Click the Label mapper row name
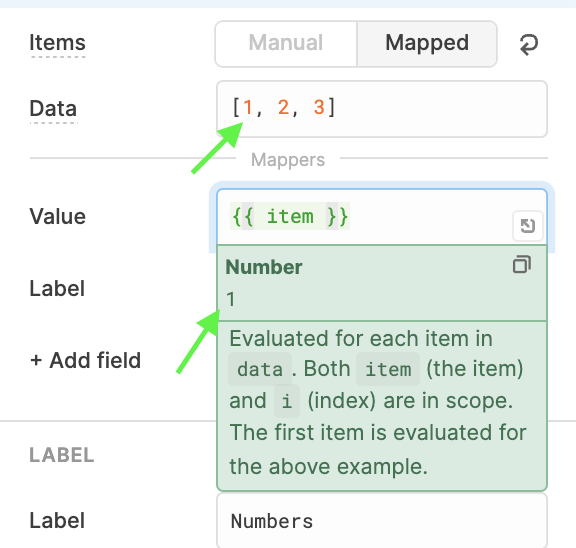Viewport: 576px width, 548px height. coord(57,288)
